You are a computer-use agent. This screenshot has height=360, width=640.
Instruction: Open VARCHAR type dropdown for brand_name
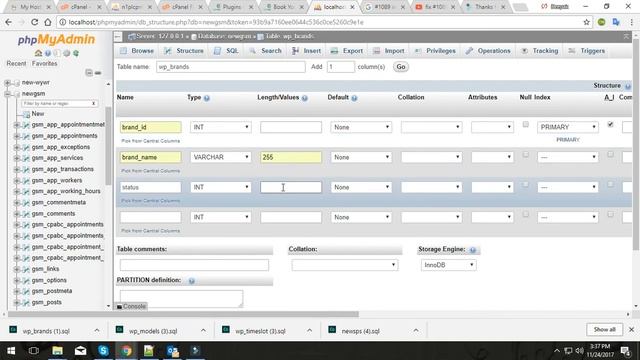click(220, 157)
